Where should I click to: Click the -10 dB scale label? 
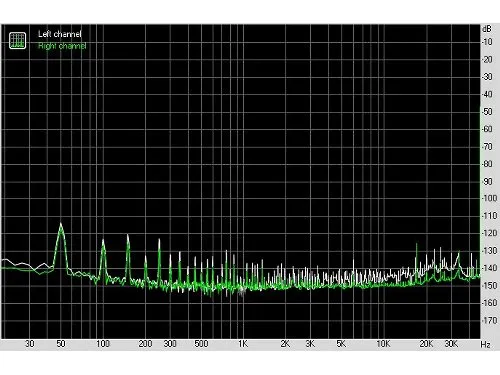[x=487, y=42]
